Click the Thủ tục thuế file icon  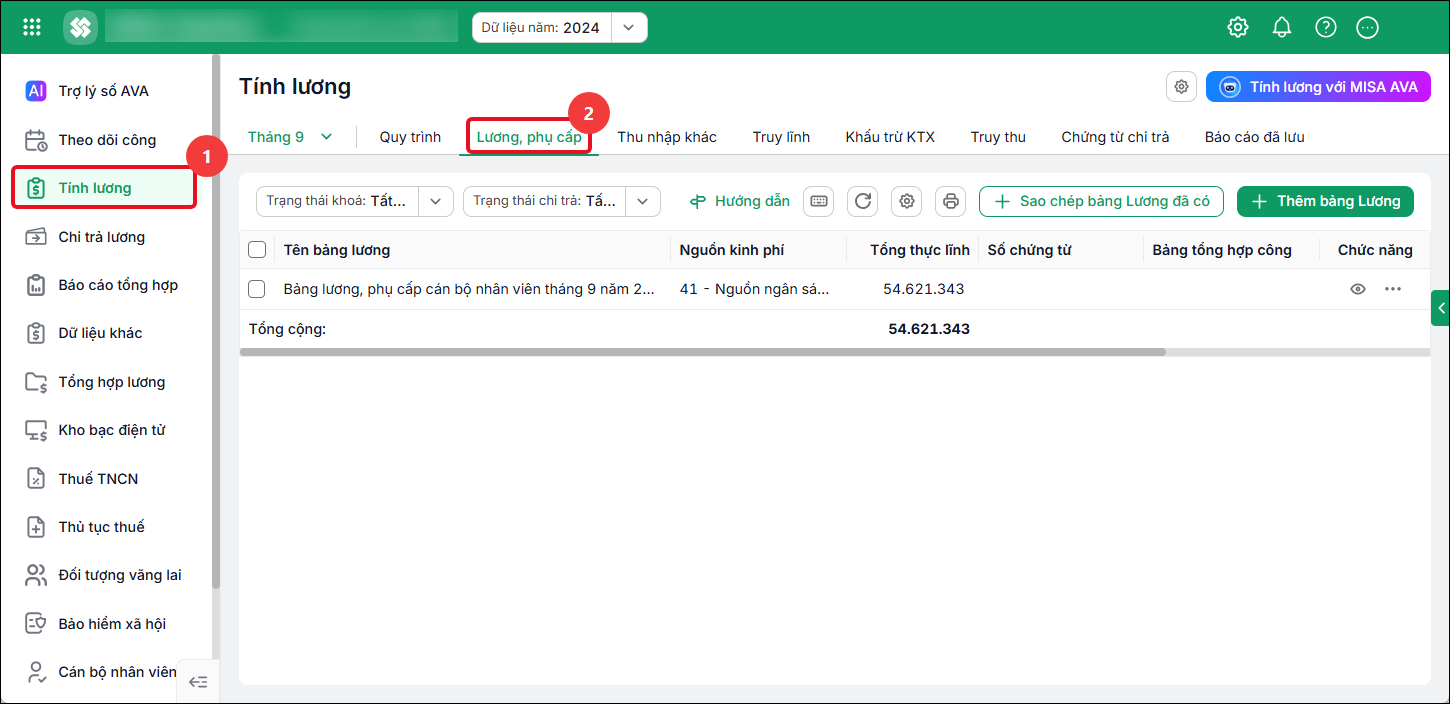[36, 527]
